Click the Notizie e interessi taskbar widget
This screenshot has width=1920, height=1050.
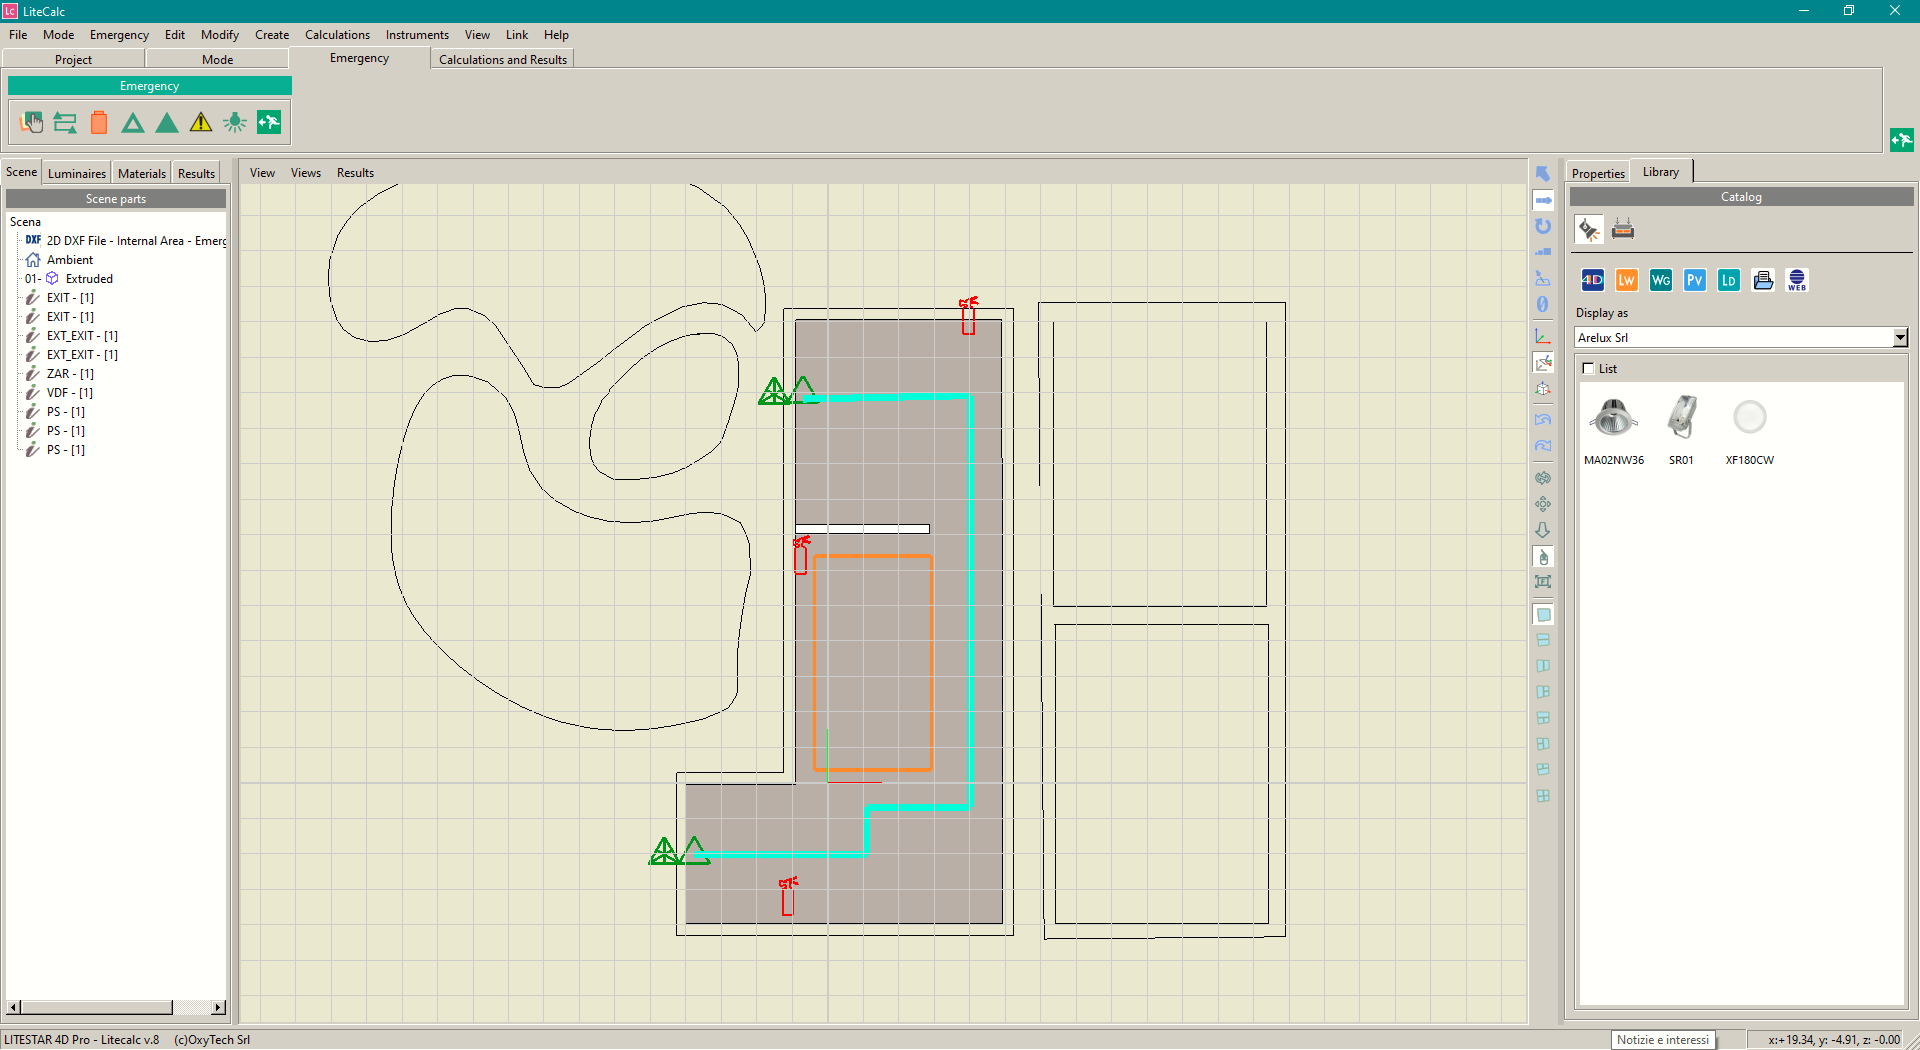[1663, 1040]
